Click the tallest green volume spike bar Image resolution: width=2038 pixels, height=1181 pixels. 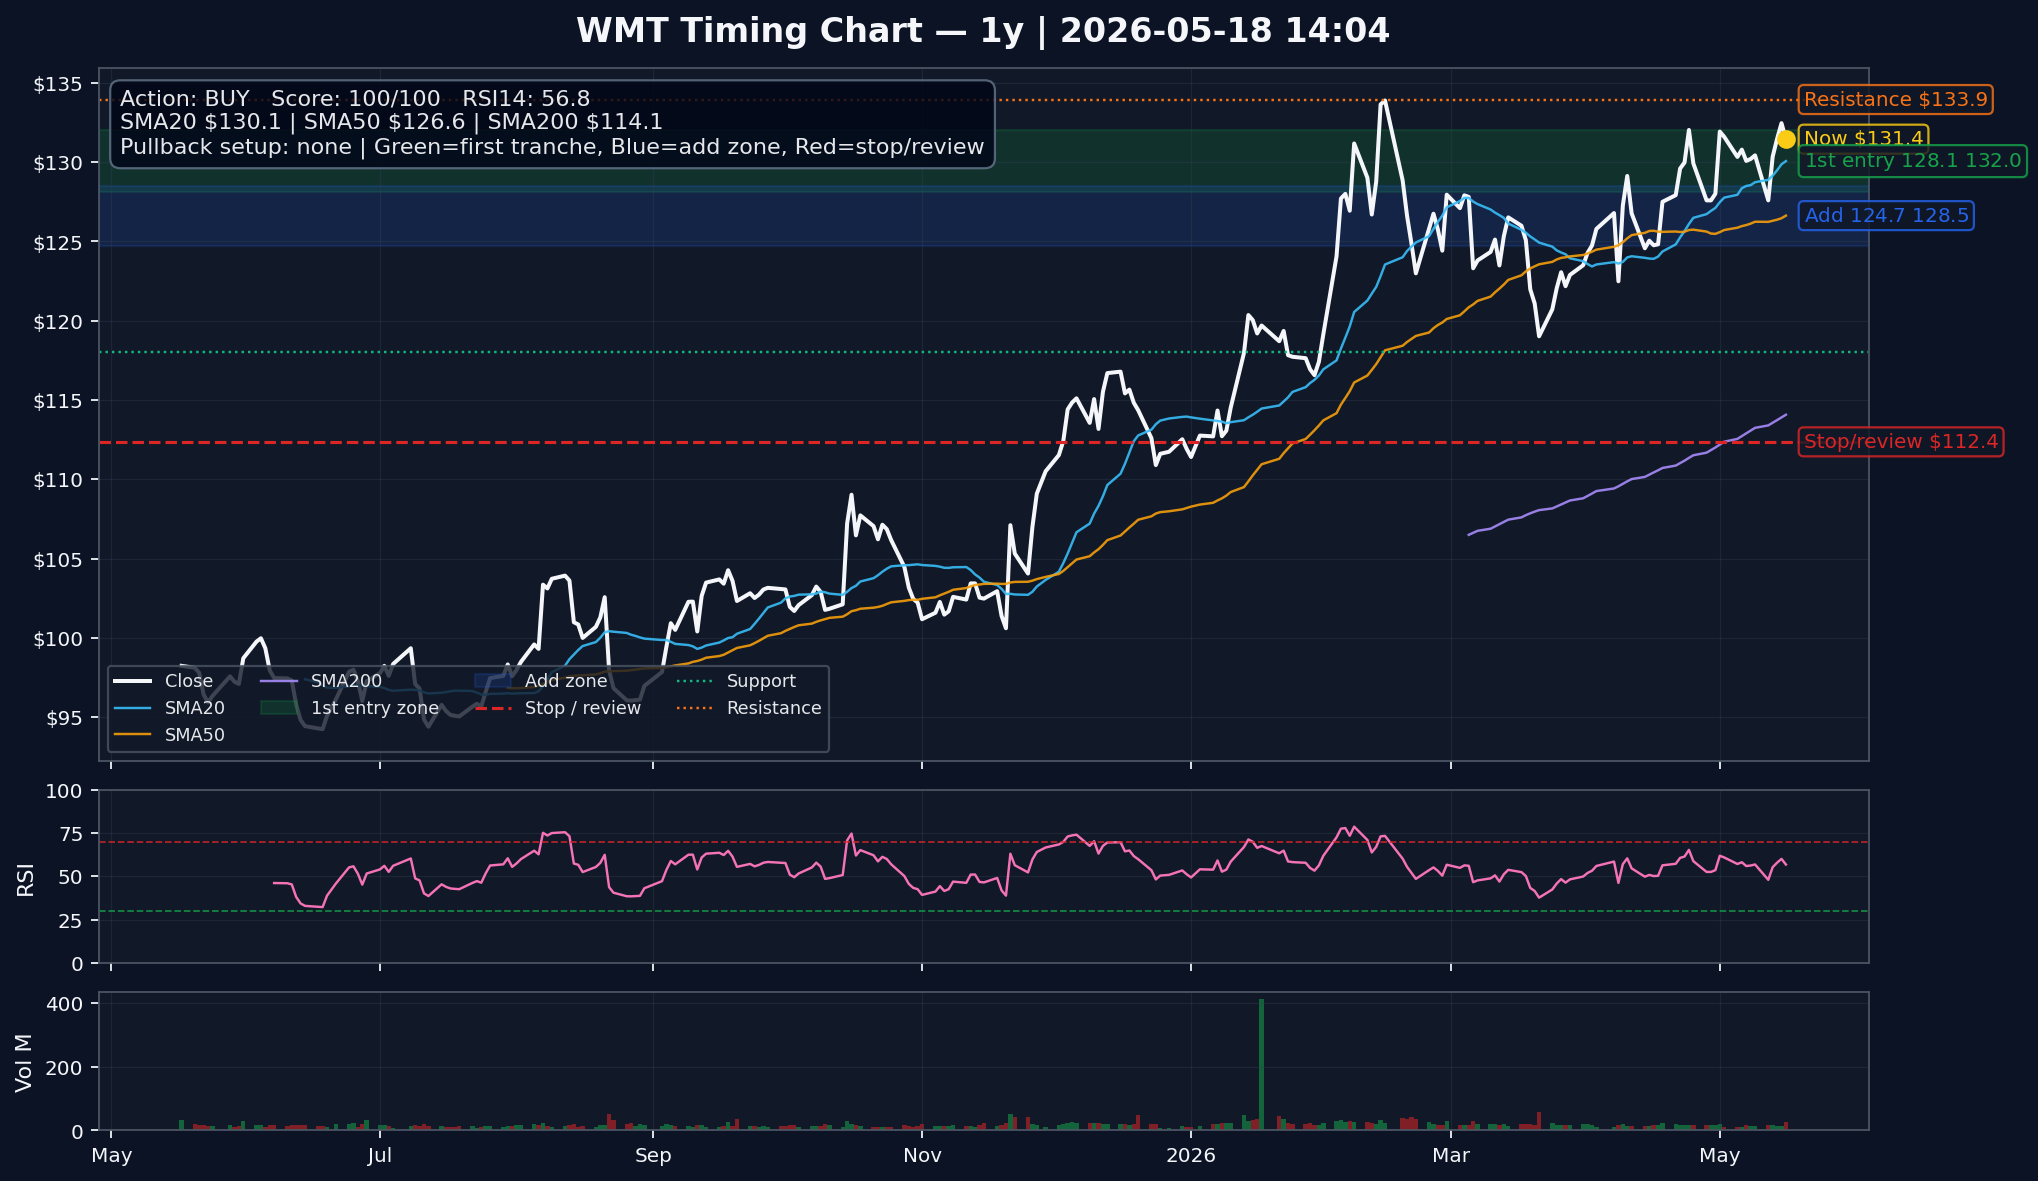(x=1261, y=1065)
